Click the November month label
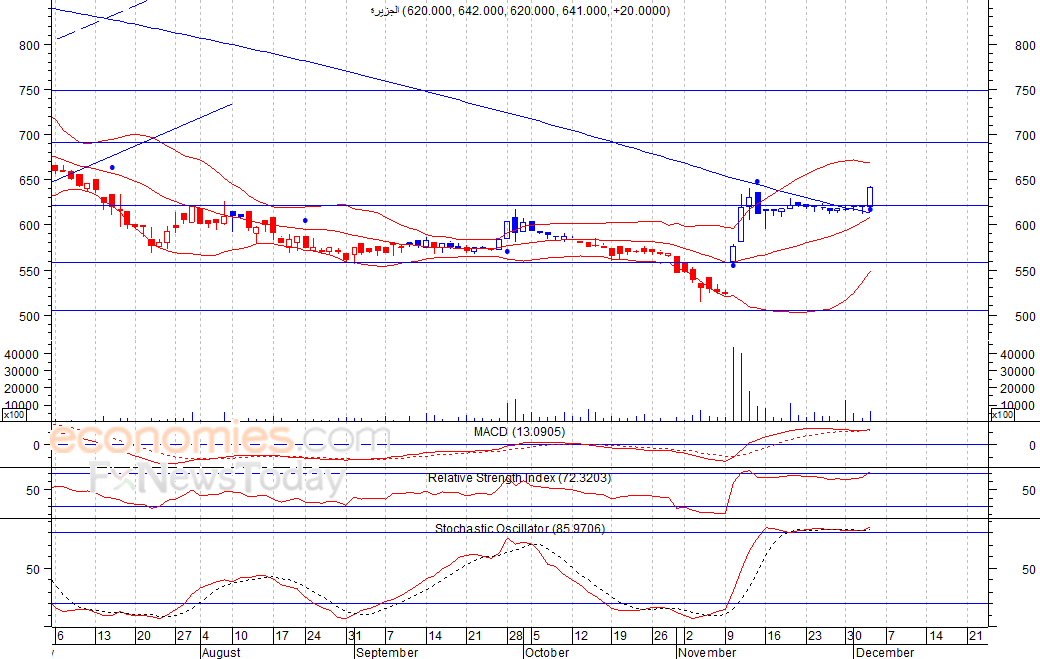Image resolution: width=1040 pixels, height=659 pixels. [x=707, y=652]
